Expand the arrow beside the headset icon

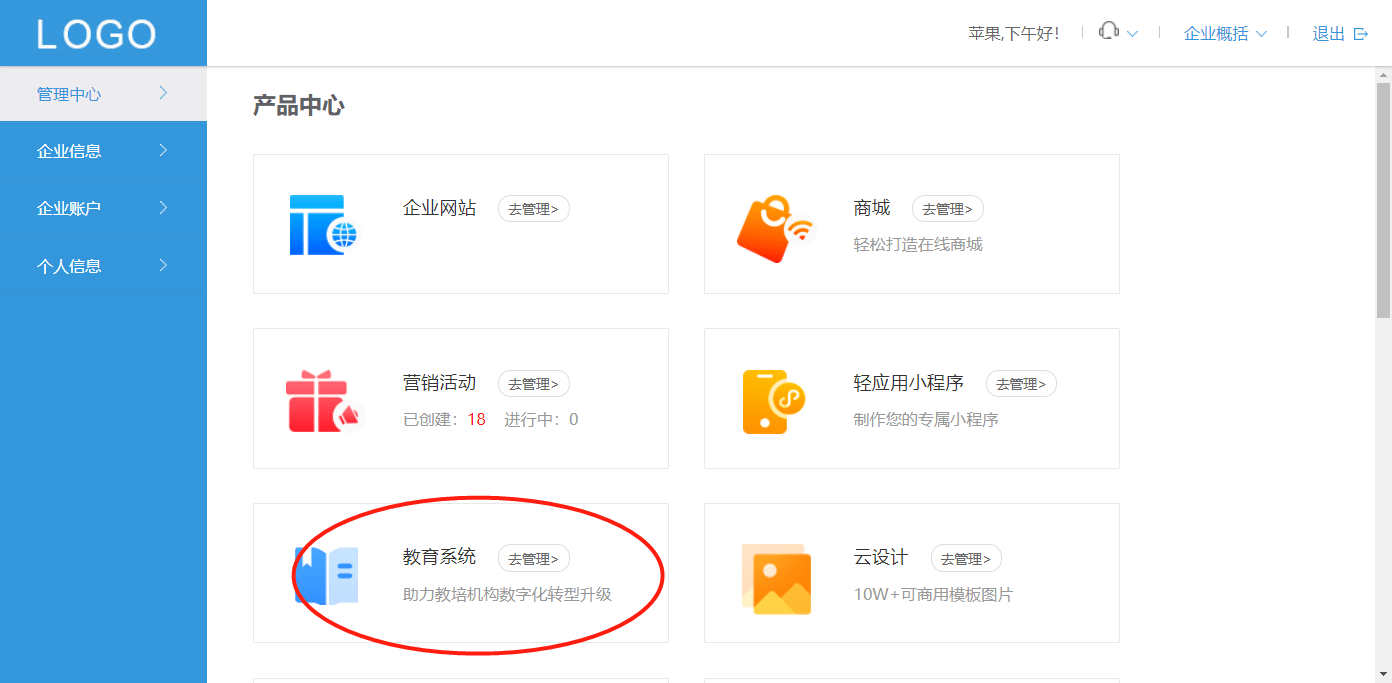pyautogui.click(x=1132, y=34)
